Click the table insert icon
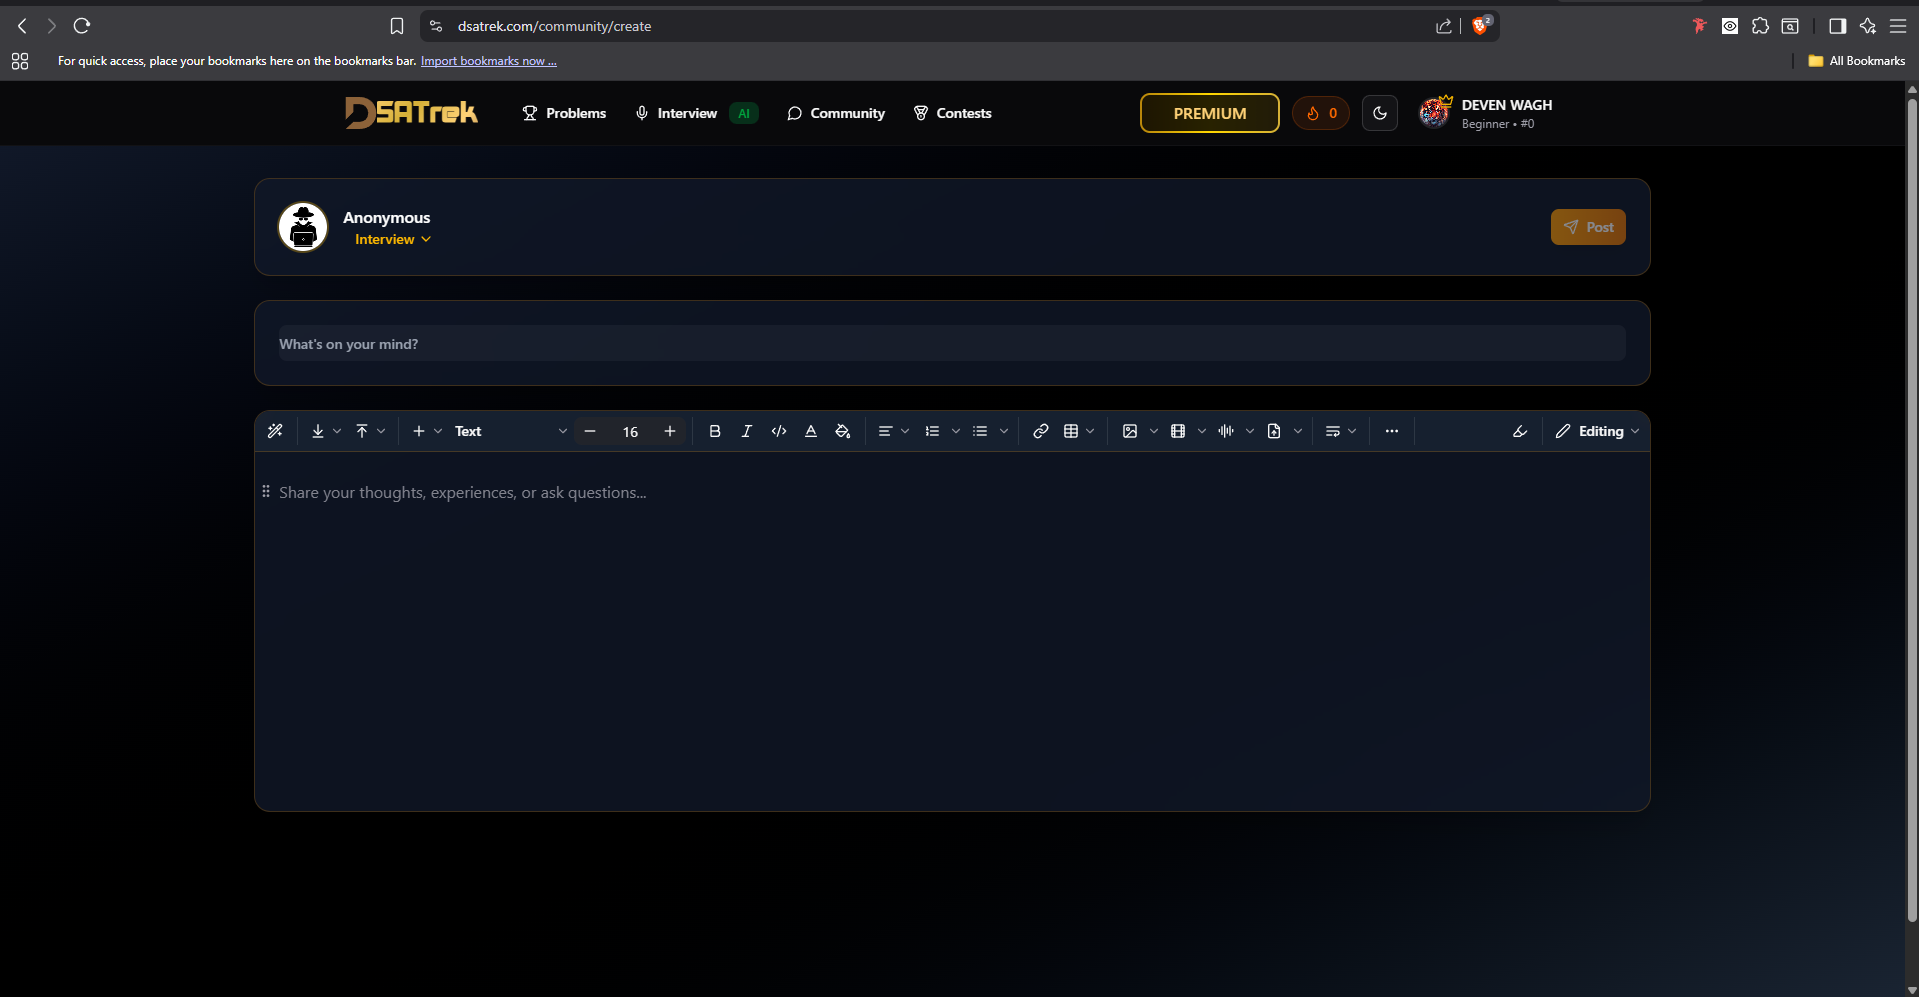1919x997 pixels. click(1071, 431)
